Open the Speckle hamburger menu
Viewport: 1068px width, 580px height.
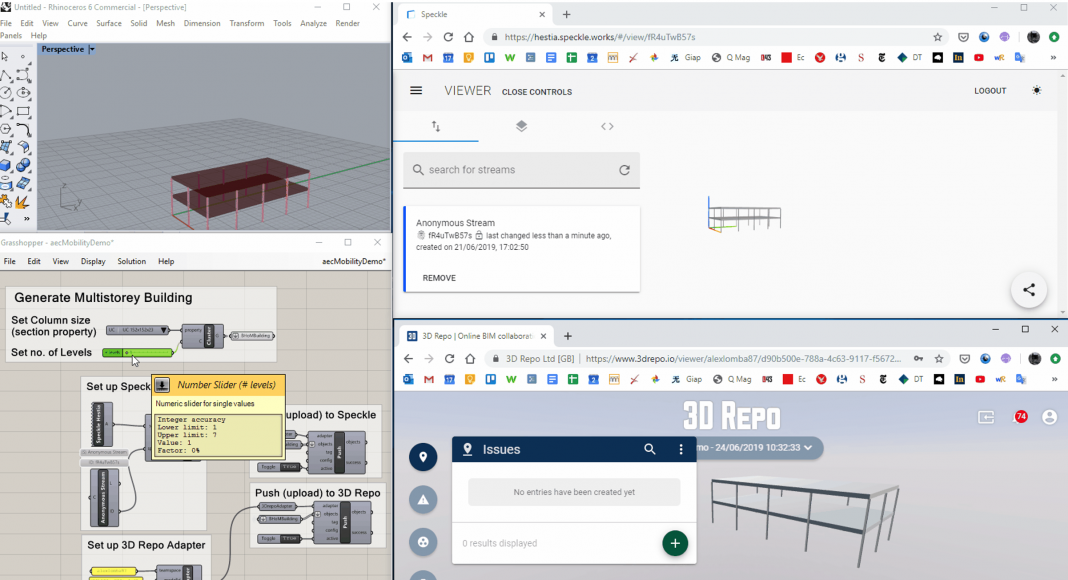pyautogui.click(x=416, y=91)
